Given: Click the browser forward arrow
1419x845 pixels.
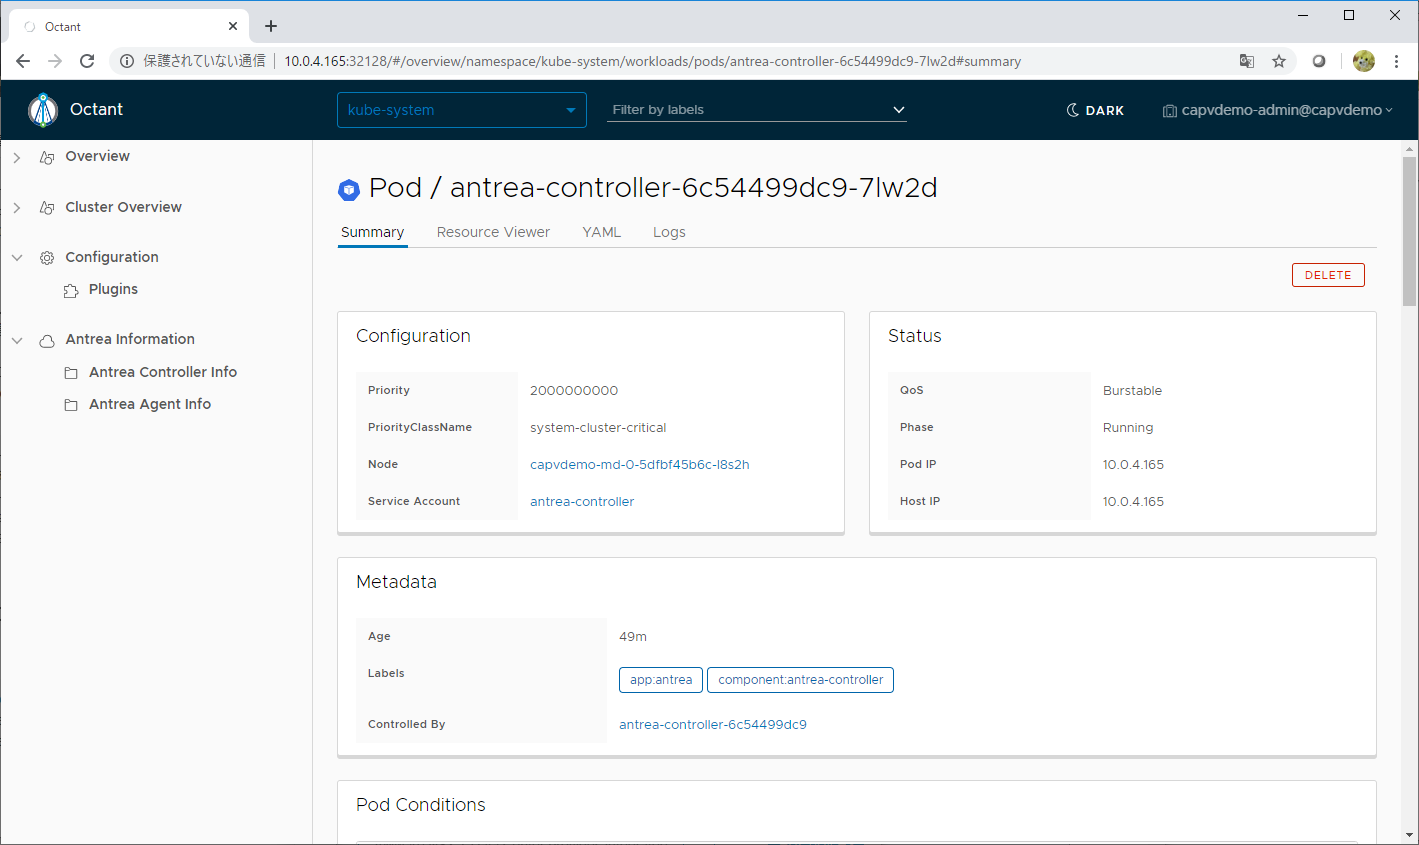Looking at the screenshot, I should coord(55,61).
